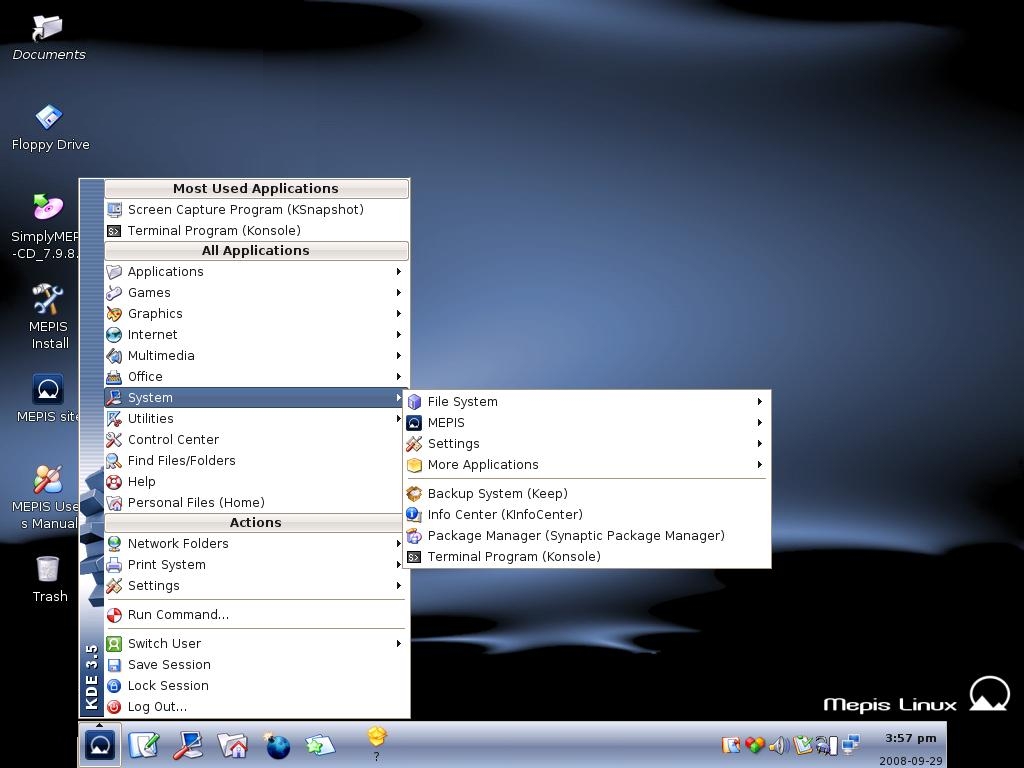The height and width of the screenshot is (768, 1024).
Task: Expand File System in the System submenu
Action: 586,402
